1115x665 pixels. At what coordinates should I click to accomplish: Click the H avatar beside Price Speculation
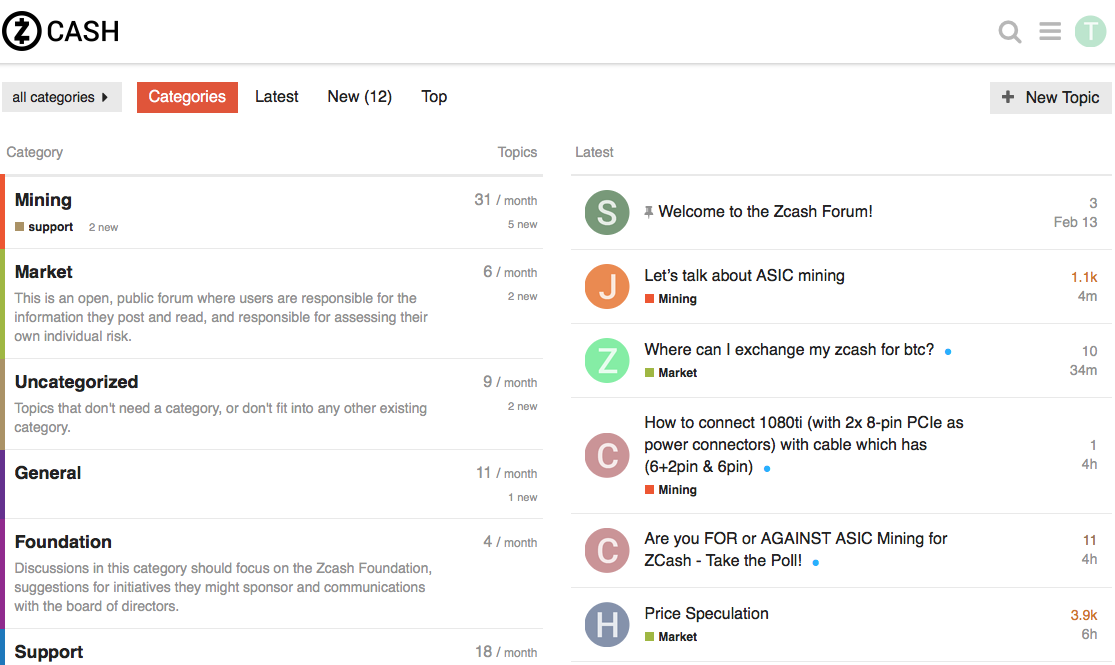point(607,624)
